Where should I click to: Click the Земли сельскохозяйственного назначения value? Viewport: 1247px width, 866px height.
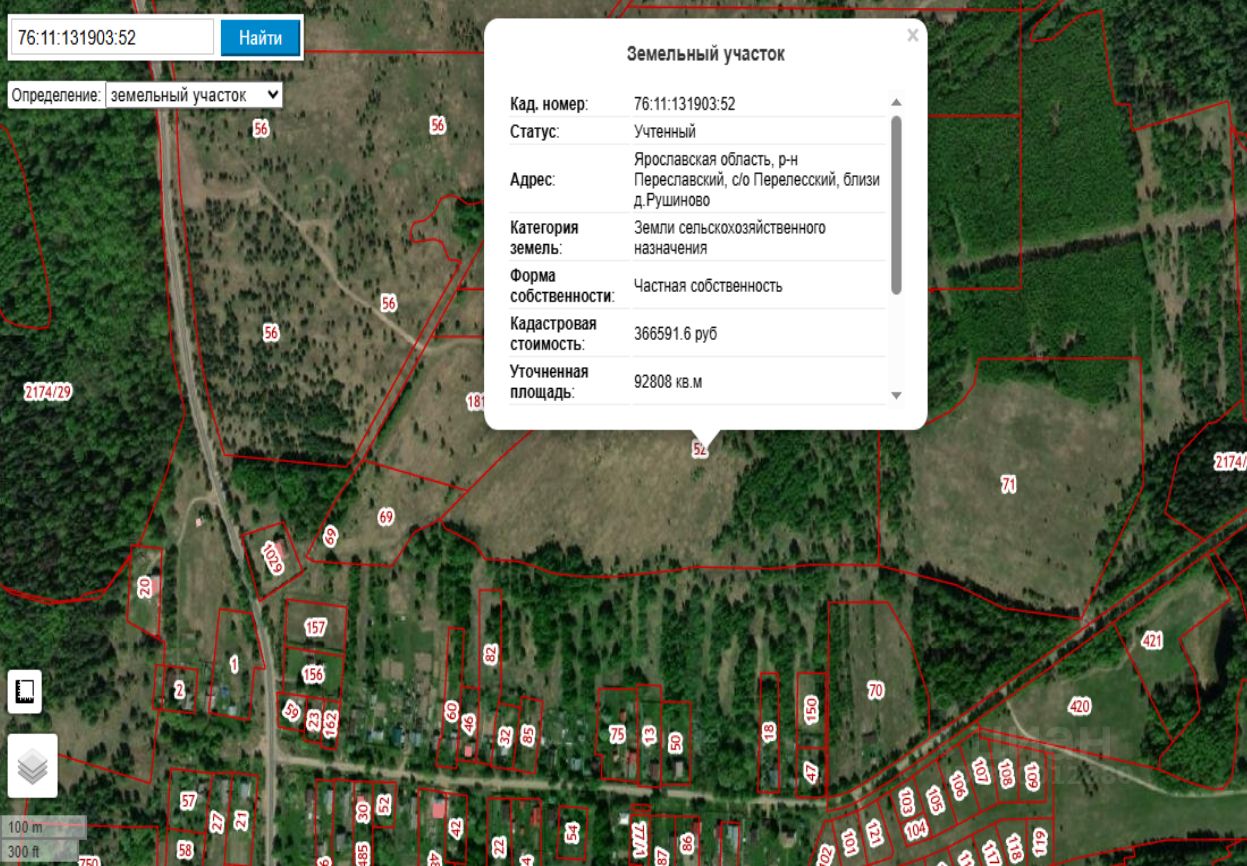coord(730,238)
